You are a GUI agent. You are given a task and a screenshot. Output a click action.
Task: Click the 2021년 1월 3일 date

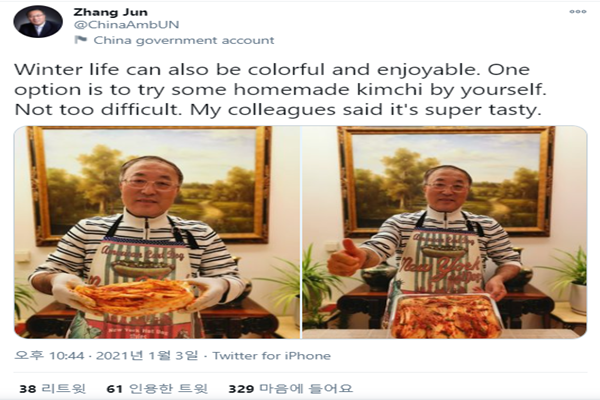(147, 356)
